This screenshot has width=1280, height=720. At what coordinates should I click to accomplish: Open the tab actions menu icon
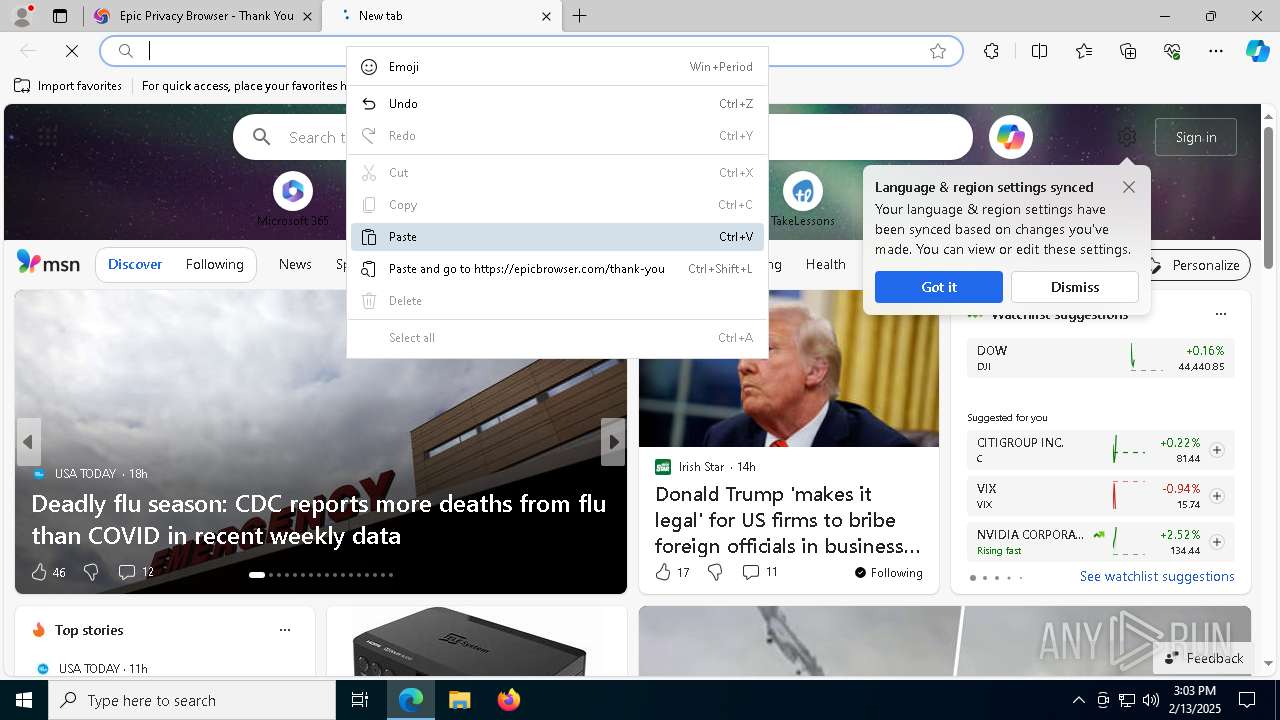(60, 16)
